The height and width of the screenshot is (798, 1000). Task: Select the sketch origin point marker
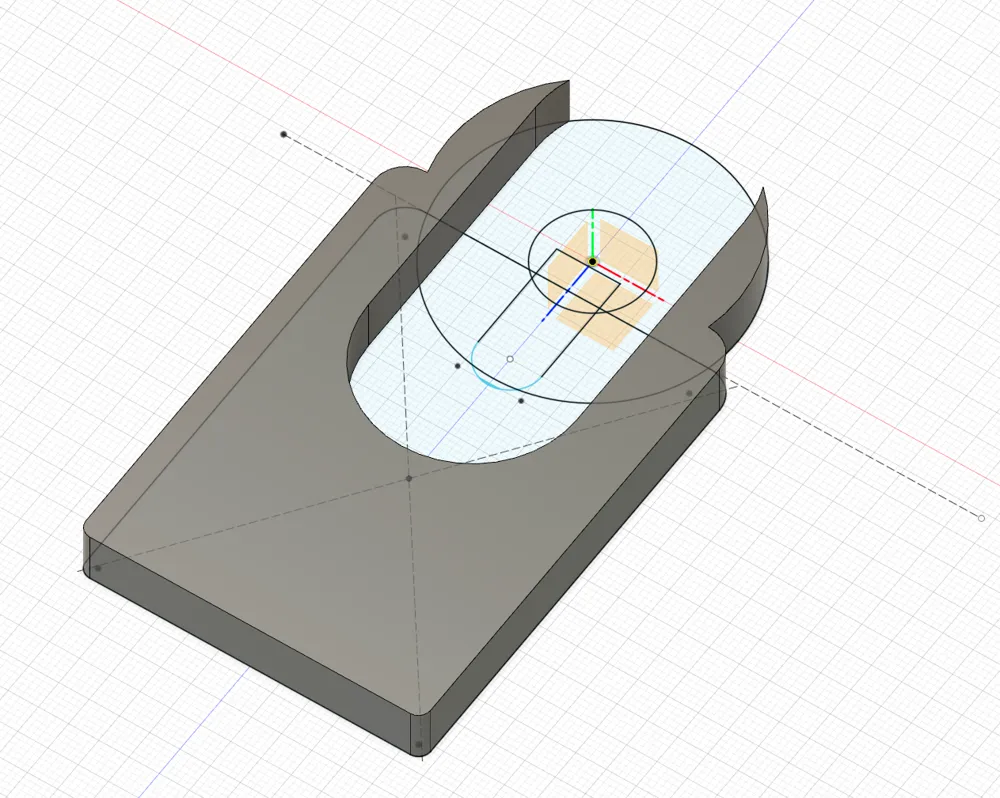click(x=592, y=261)
